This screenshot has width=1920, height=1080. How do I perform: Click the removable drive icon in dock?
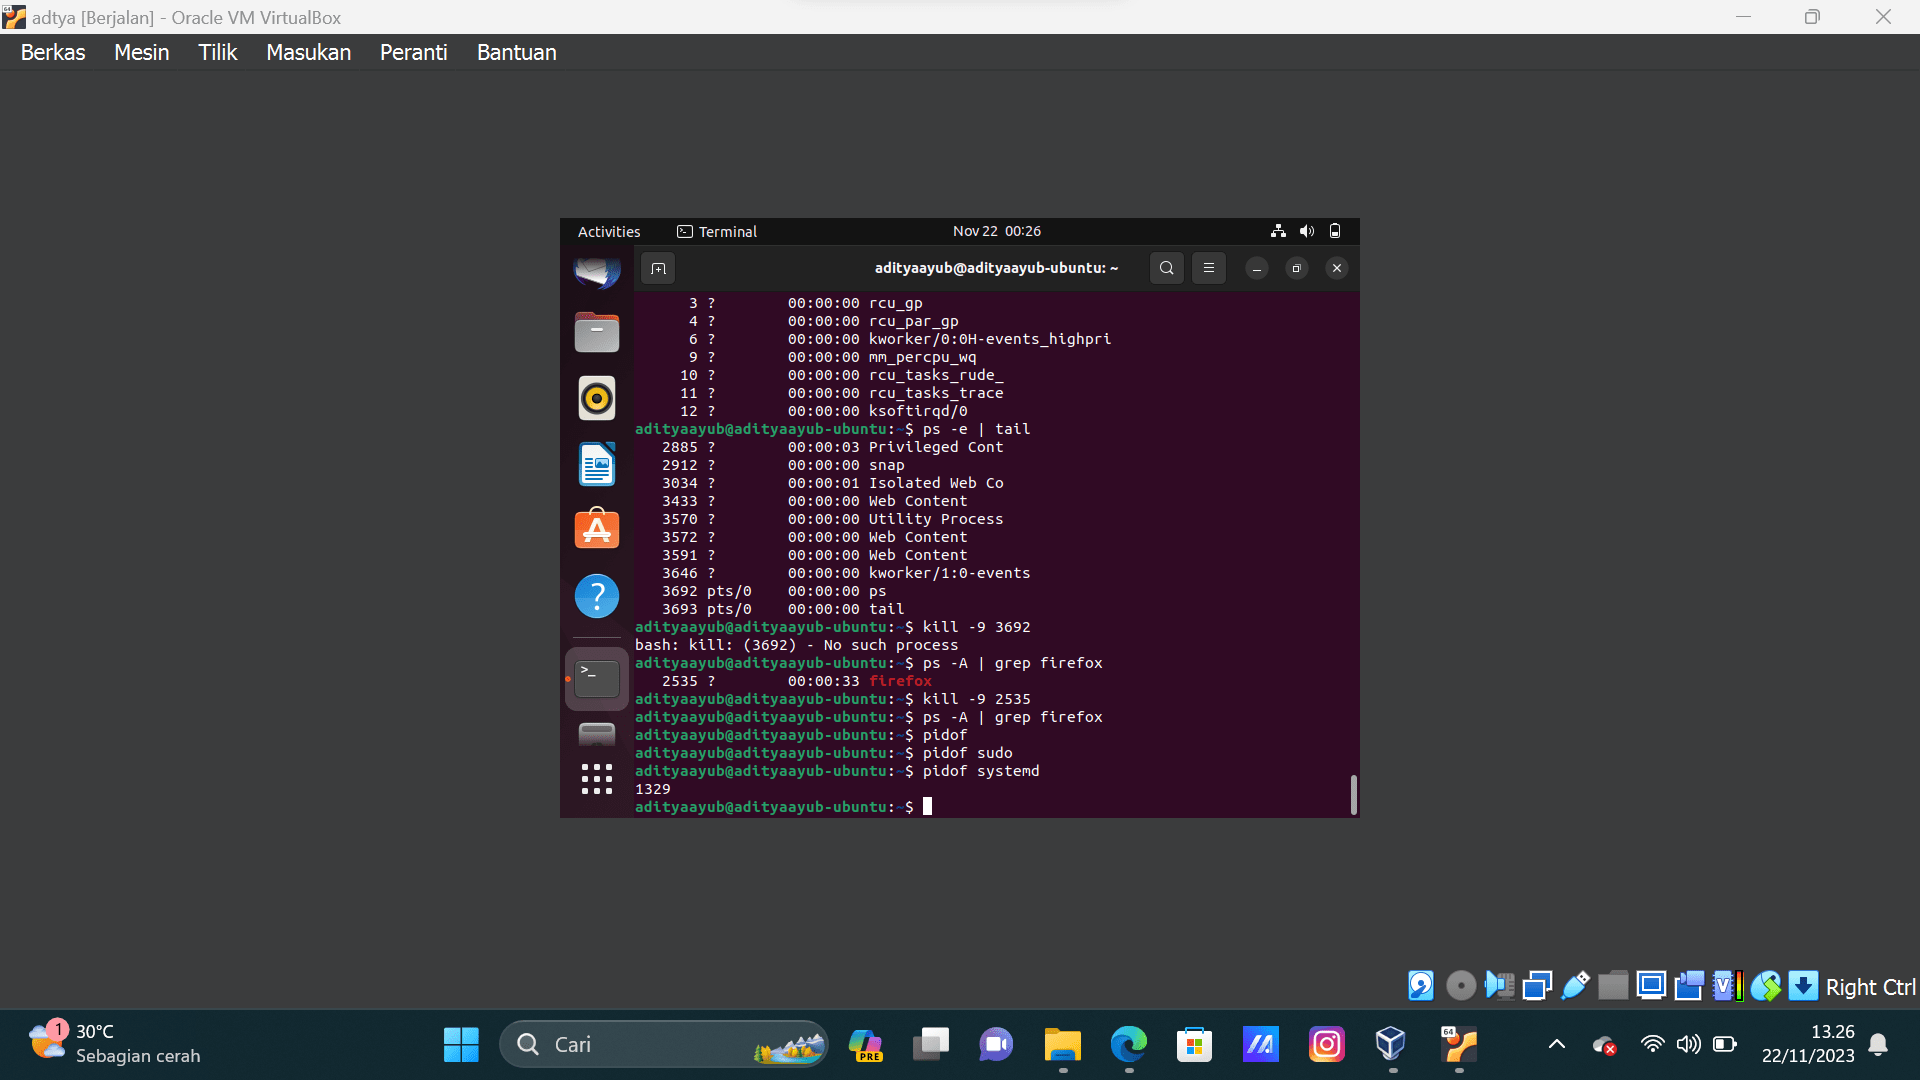point(597,735)
